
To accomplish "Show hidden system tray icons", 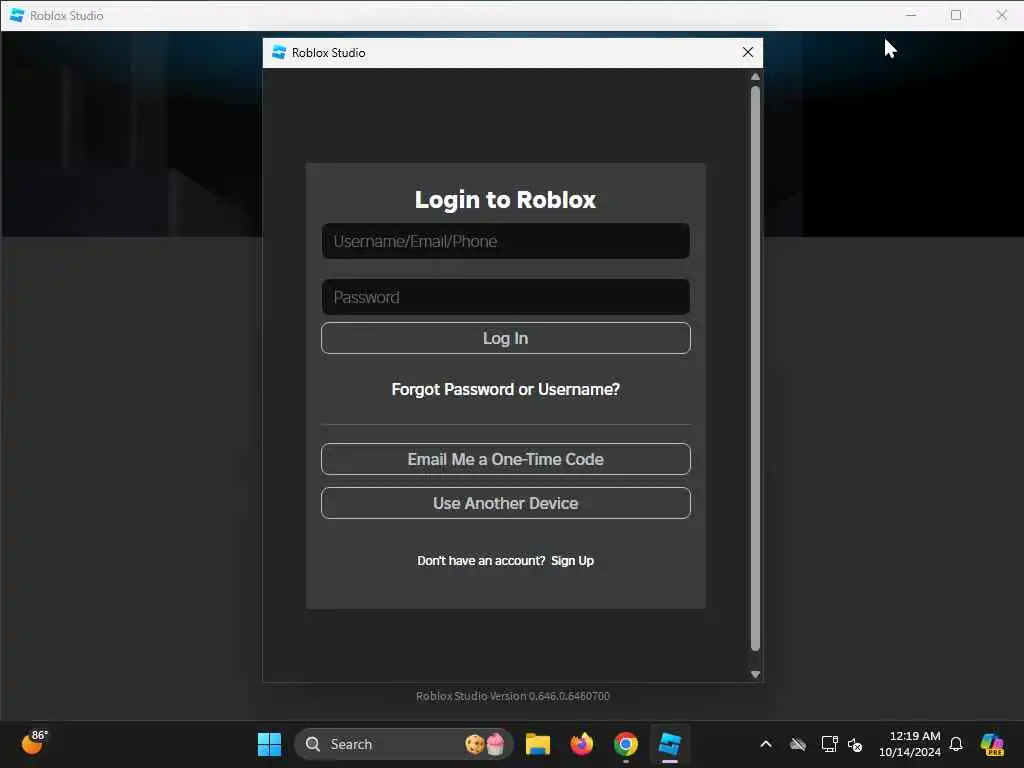I will click(765, 744).
